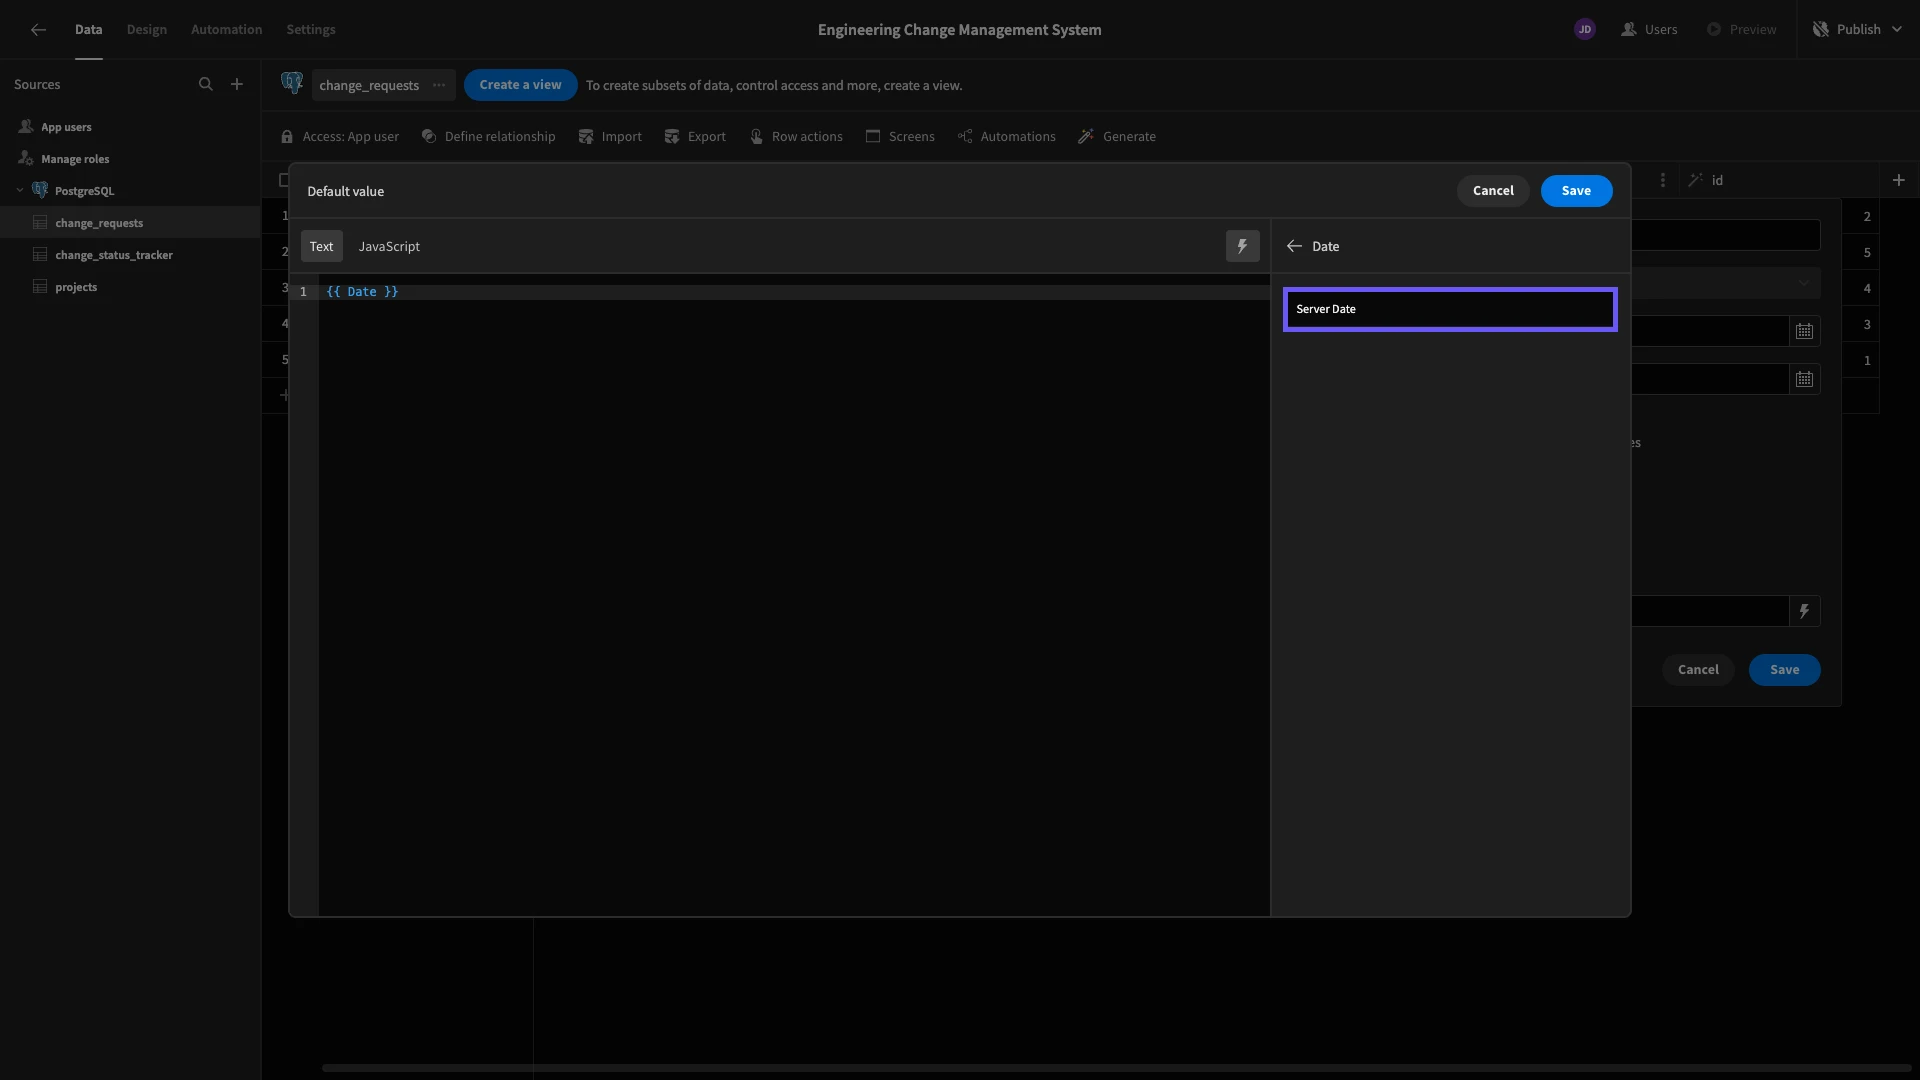Viewport: 1920px width, 1080px height.
Task: Search sources with magnifier icon
Action: [x=206, y=85]
